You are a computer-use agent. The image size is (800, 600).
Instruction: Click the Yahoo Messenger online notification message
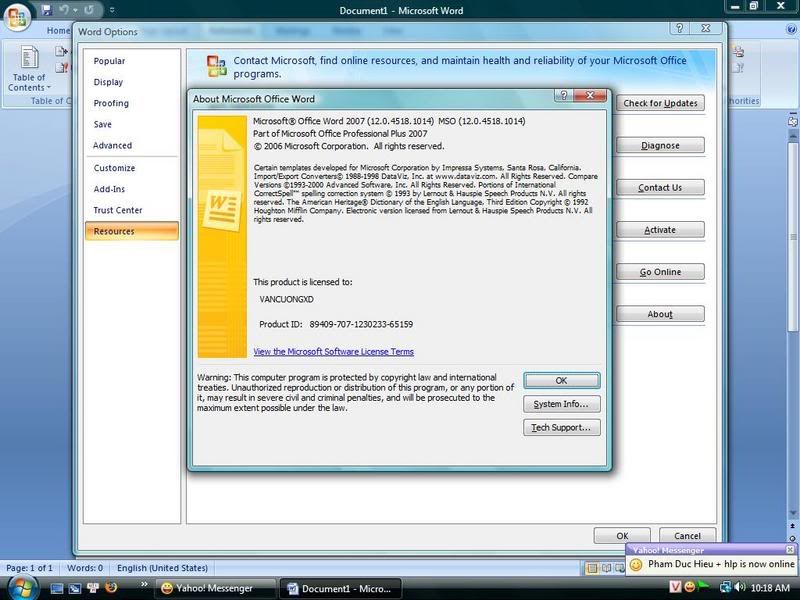coord(721,564)
